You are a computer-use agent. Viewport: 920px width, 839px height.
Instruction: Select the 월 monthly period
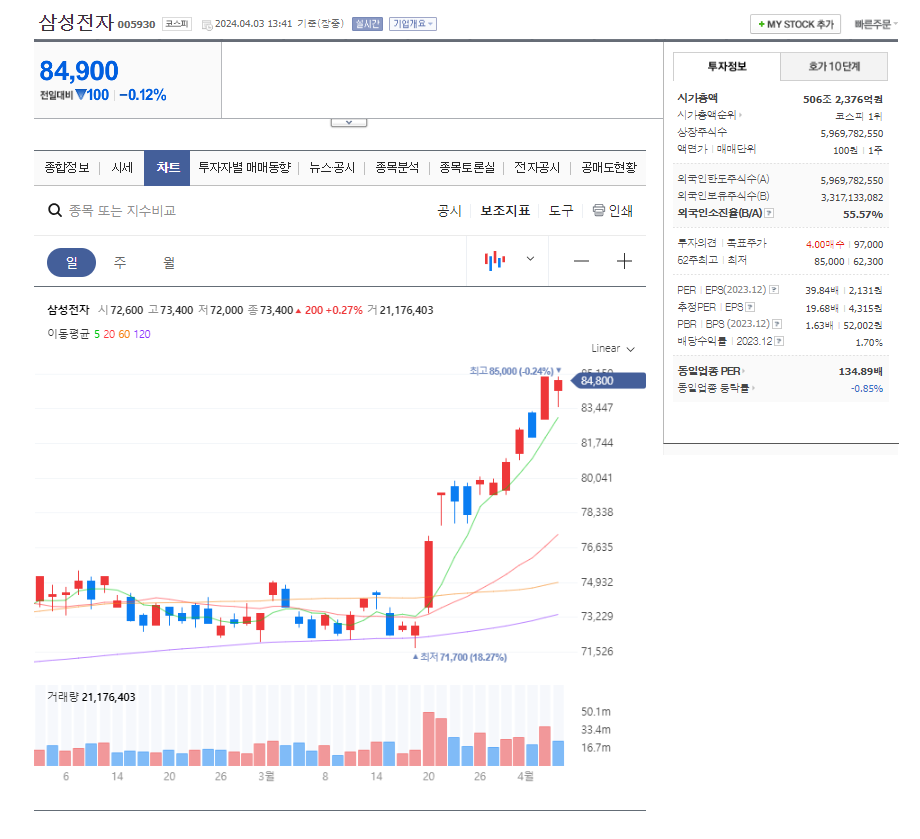pos(169,262)
